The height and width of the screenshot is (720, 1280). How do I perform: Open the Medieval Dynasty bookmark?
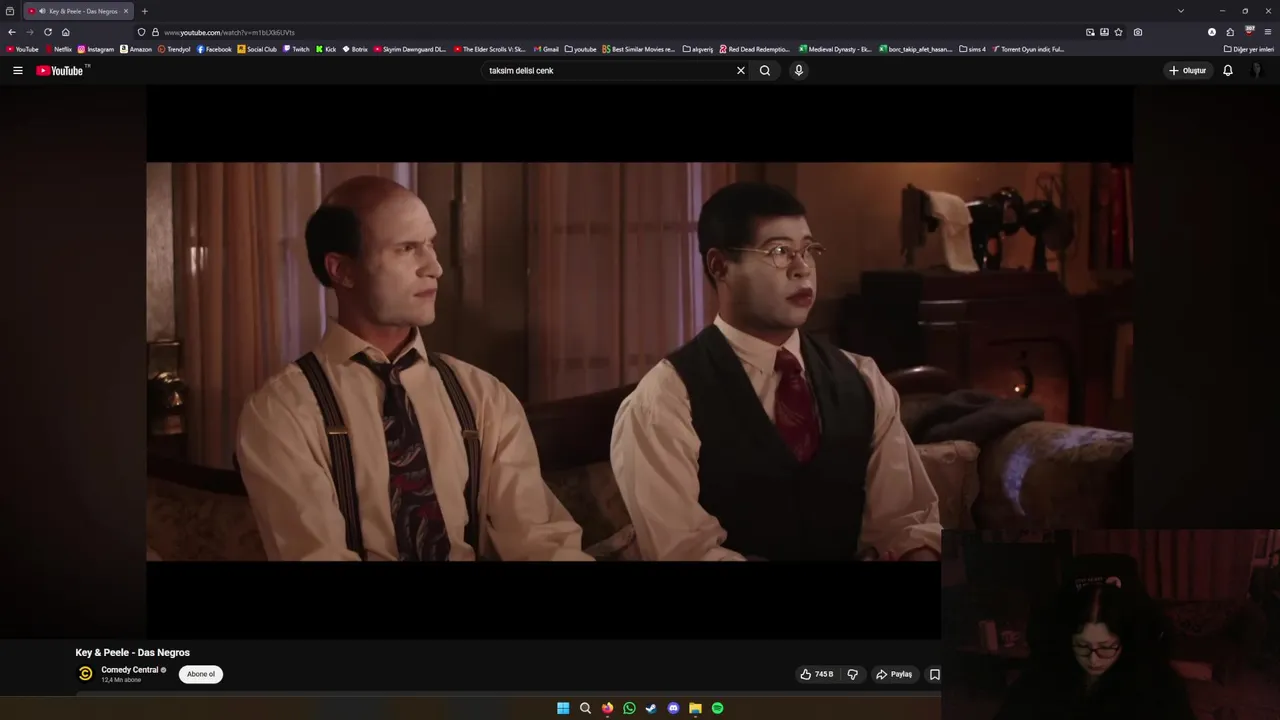(835, 49)
